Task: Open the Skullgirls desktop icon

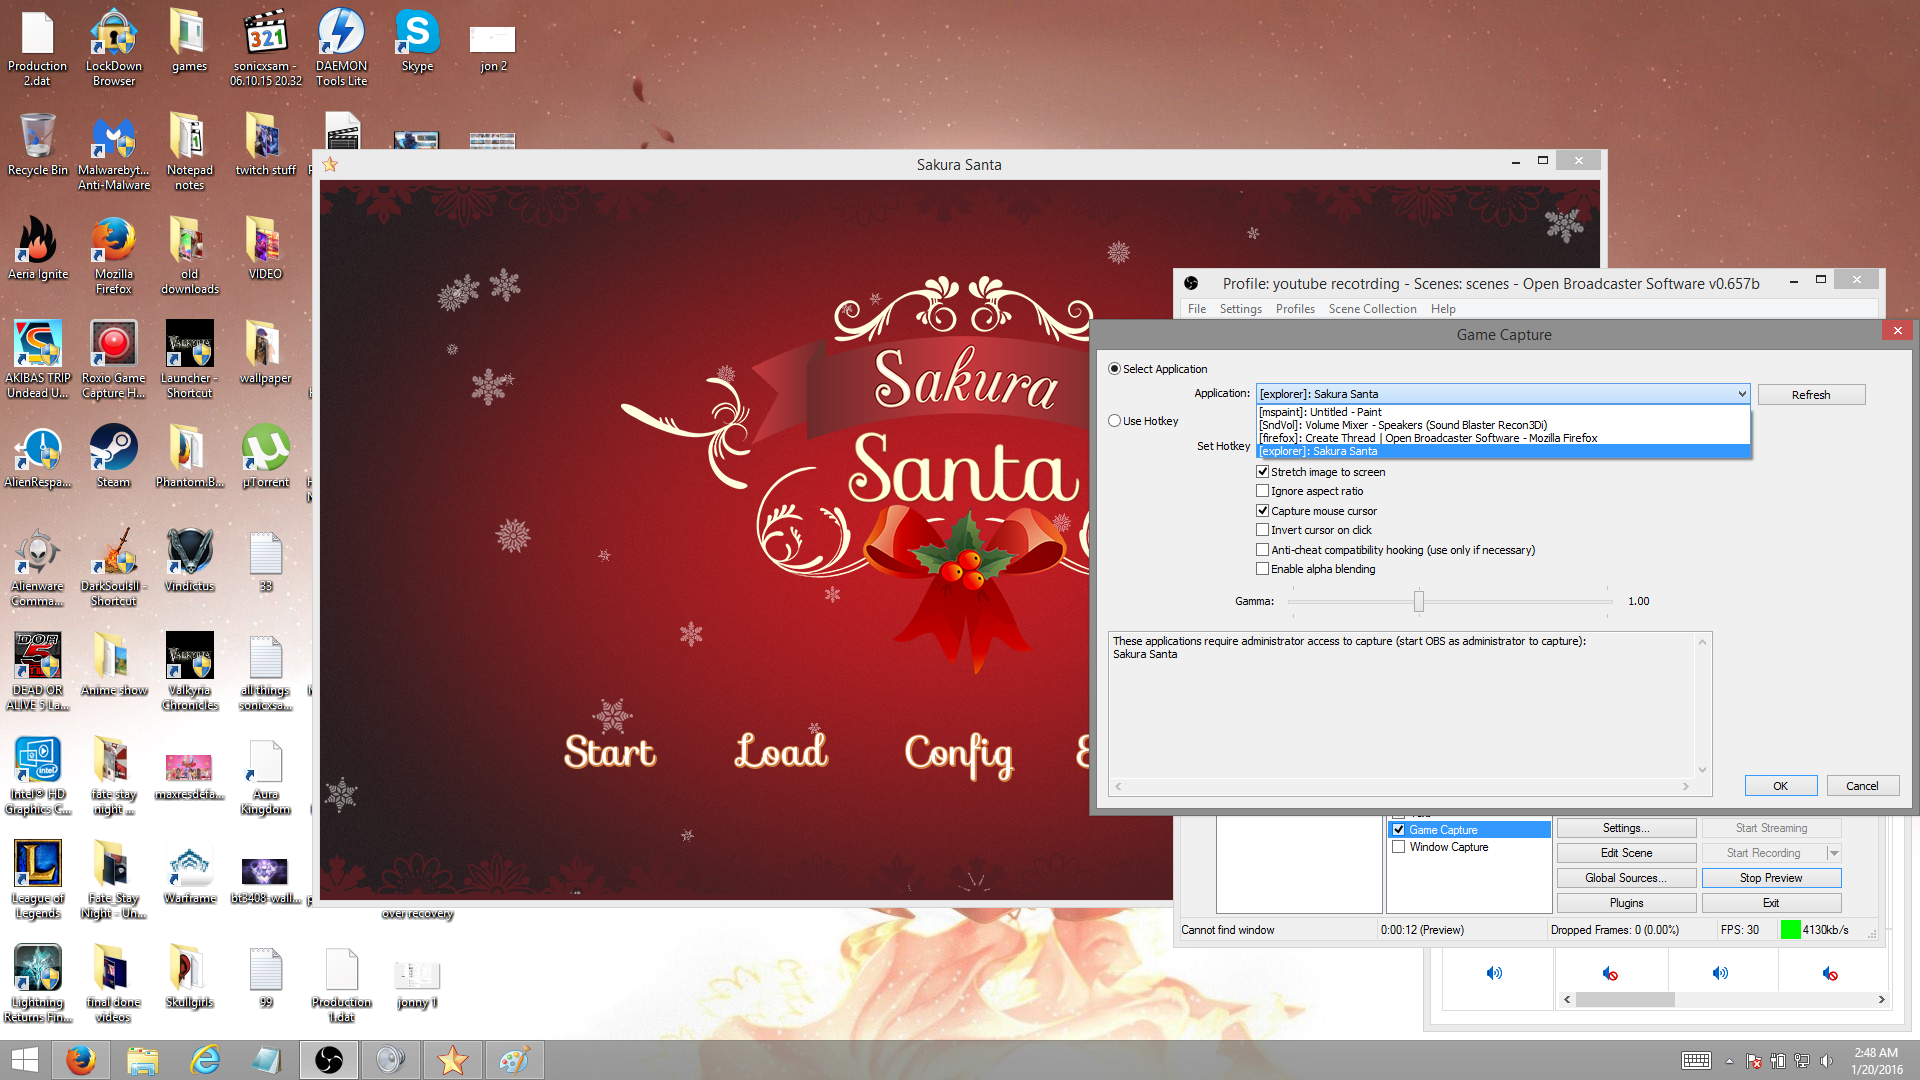Action: click(190, 976)
